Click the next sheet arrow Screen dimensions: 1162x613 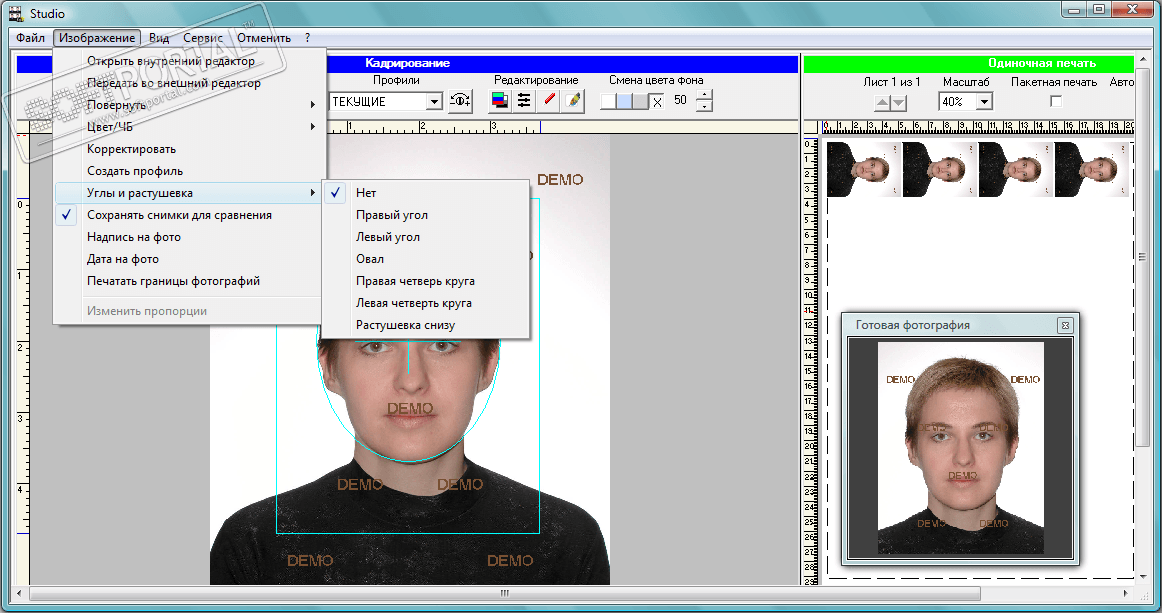899,102
